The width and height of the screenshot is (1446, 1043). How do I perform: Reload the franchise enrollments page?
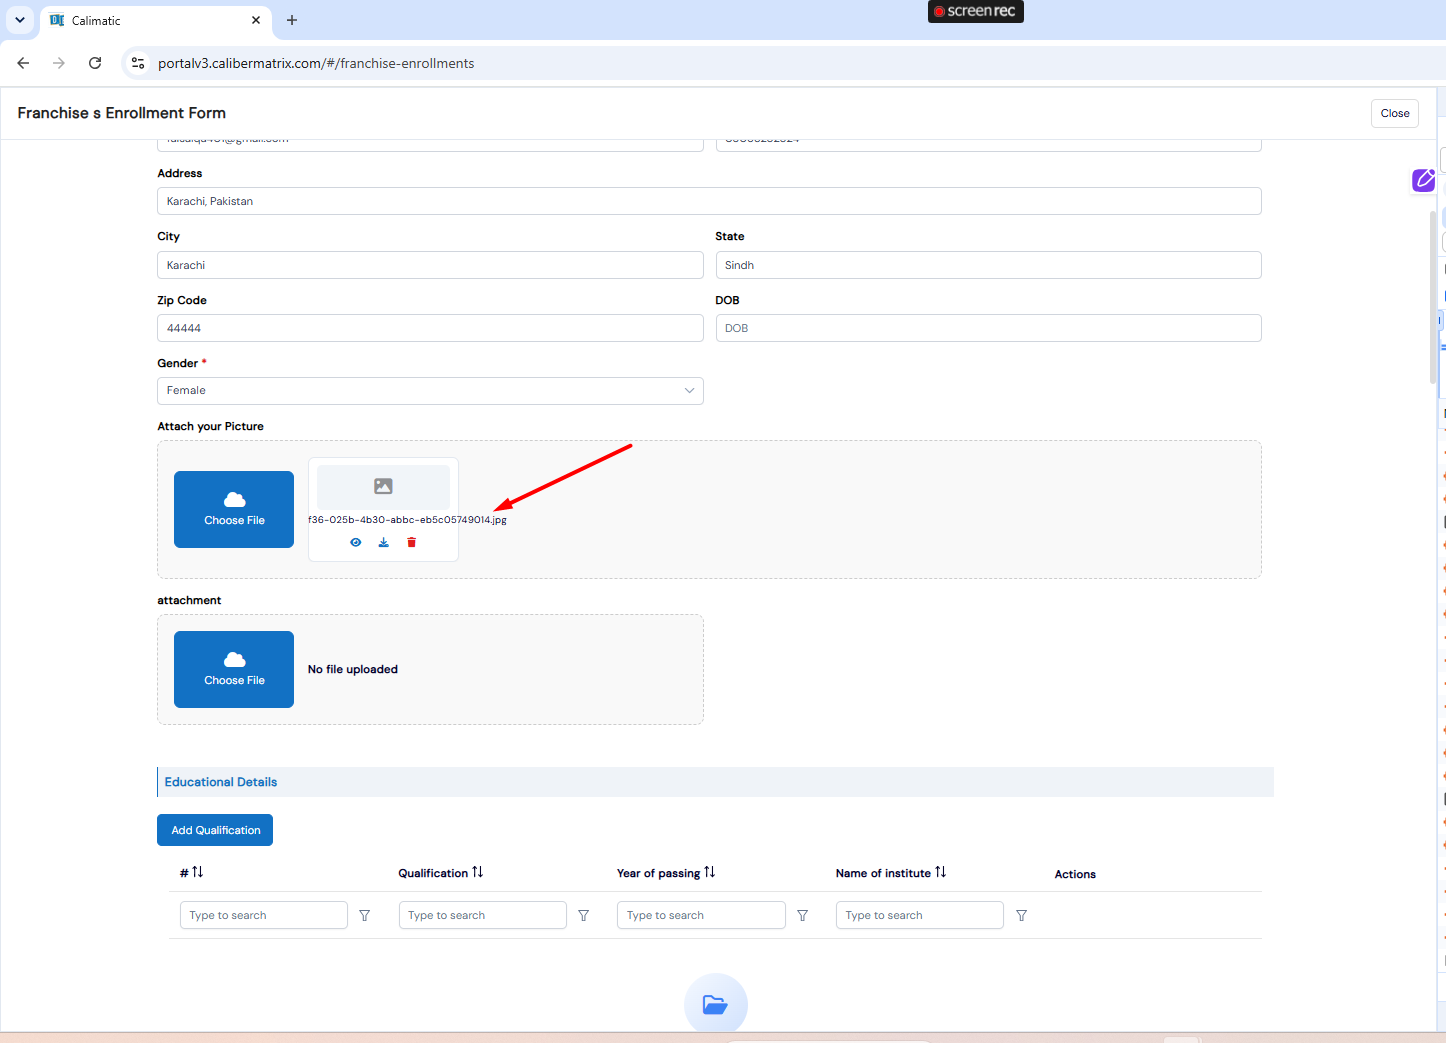tap(95, 63)
